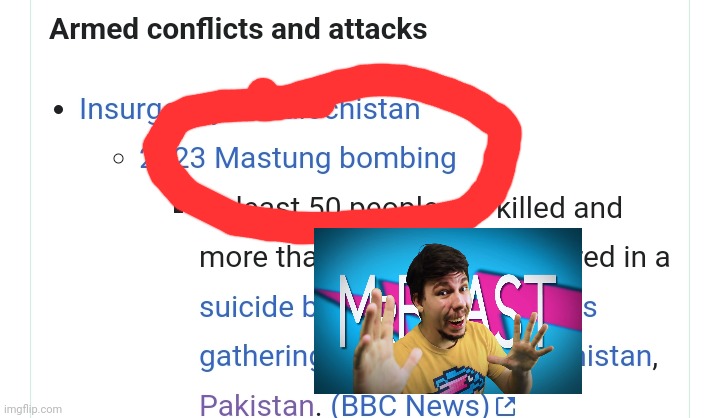Open the BBC News source link
Viewport: 720px width, 418px height.
(410, 406)
